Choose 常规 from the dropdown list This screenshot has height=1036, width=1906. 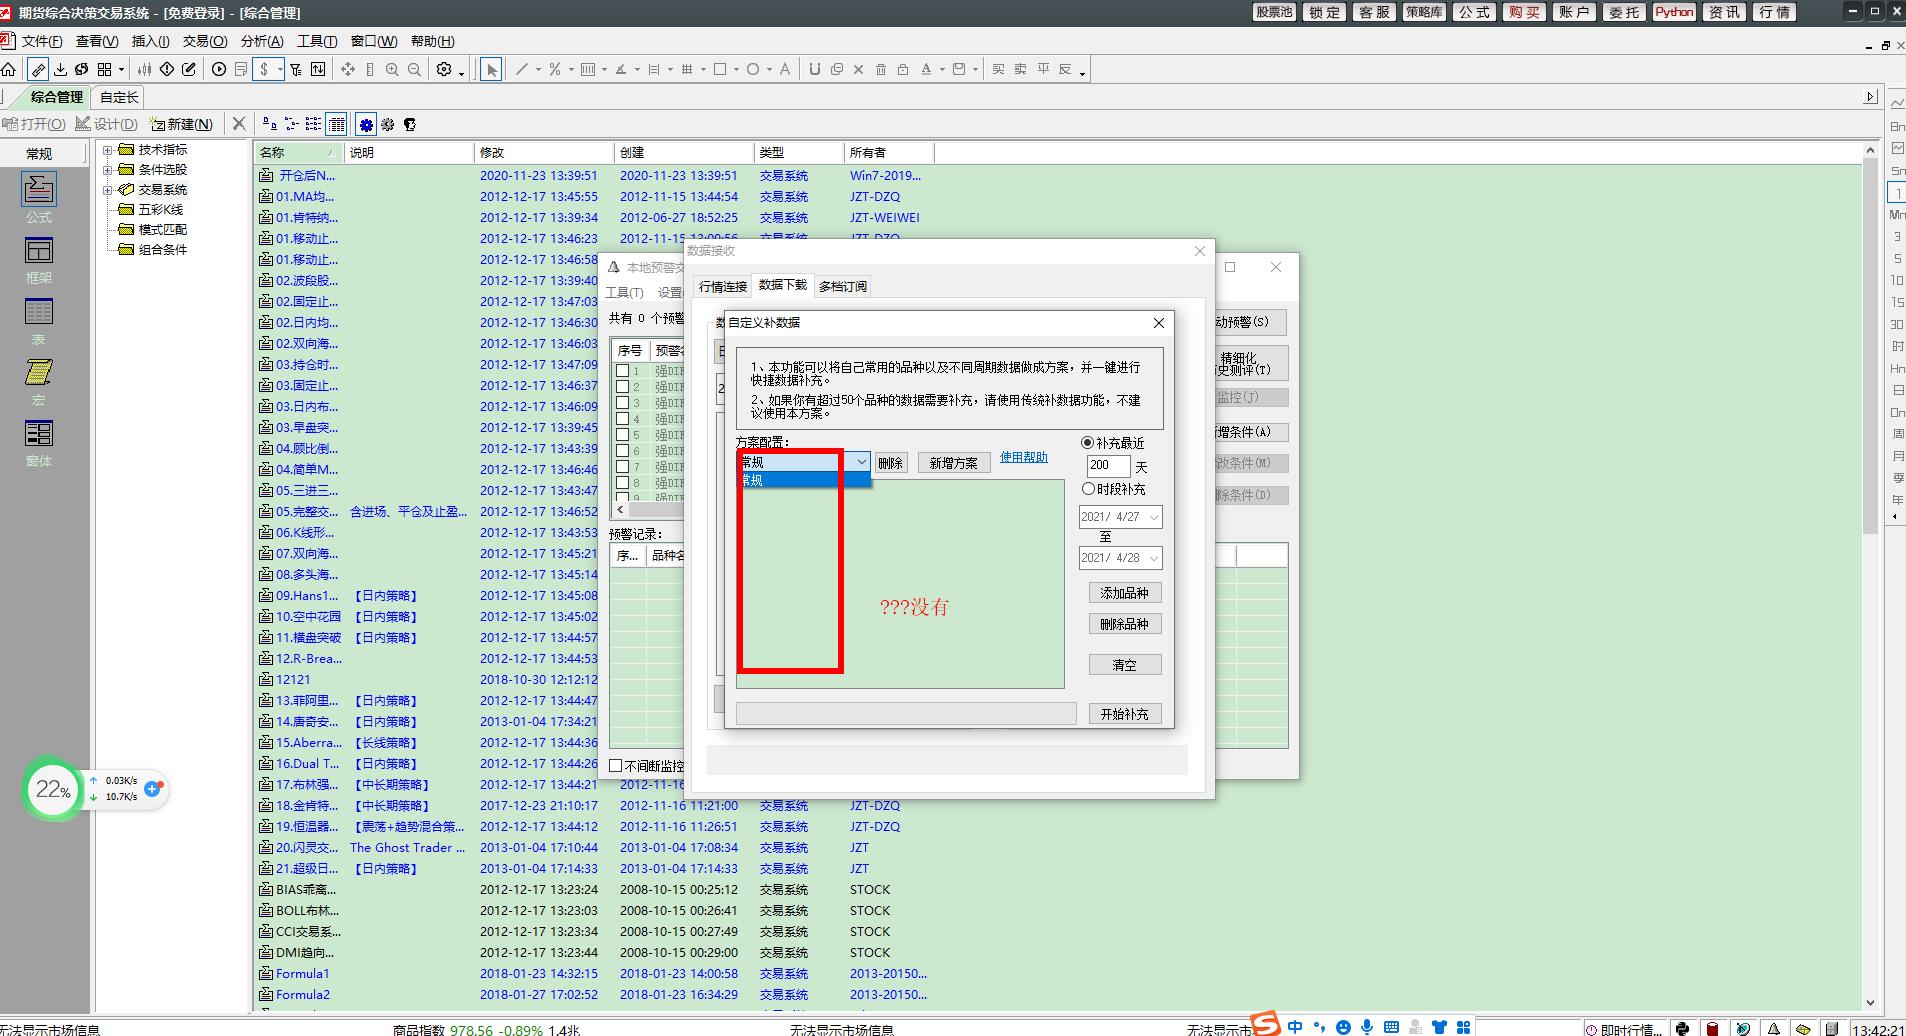[x=804, y=480]
